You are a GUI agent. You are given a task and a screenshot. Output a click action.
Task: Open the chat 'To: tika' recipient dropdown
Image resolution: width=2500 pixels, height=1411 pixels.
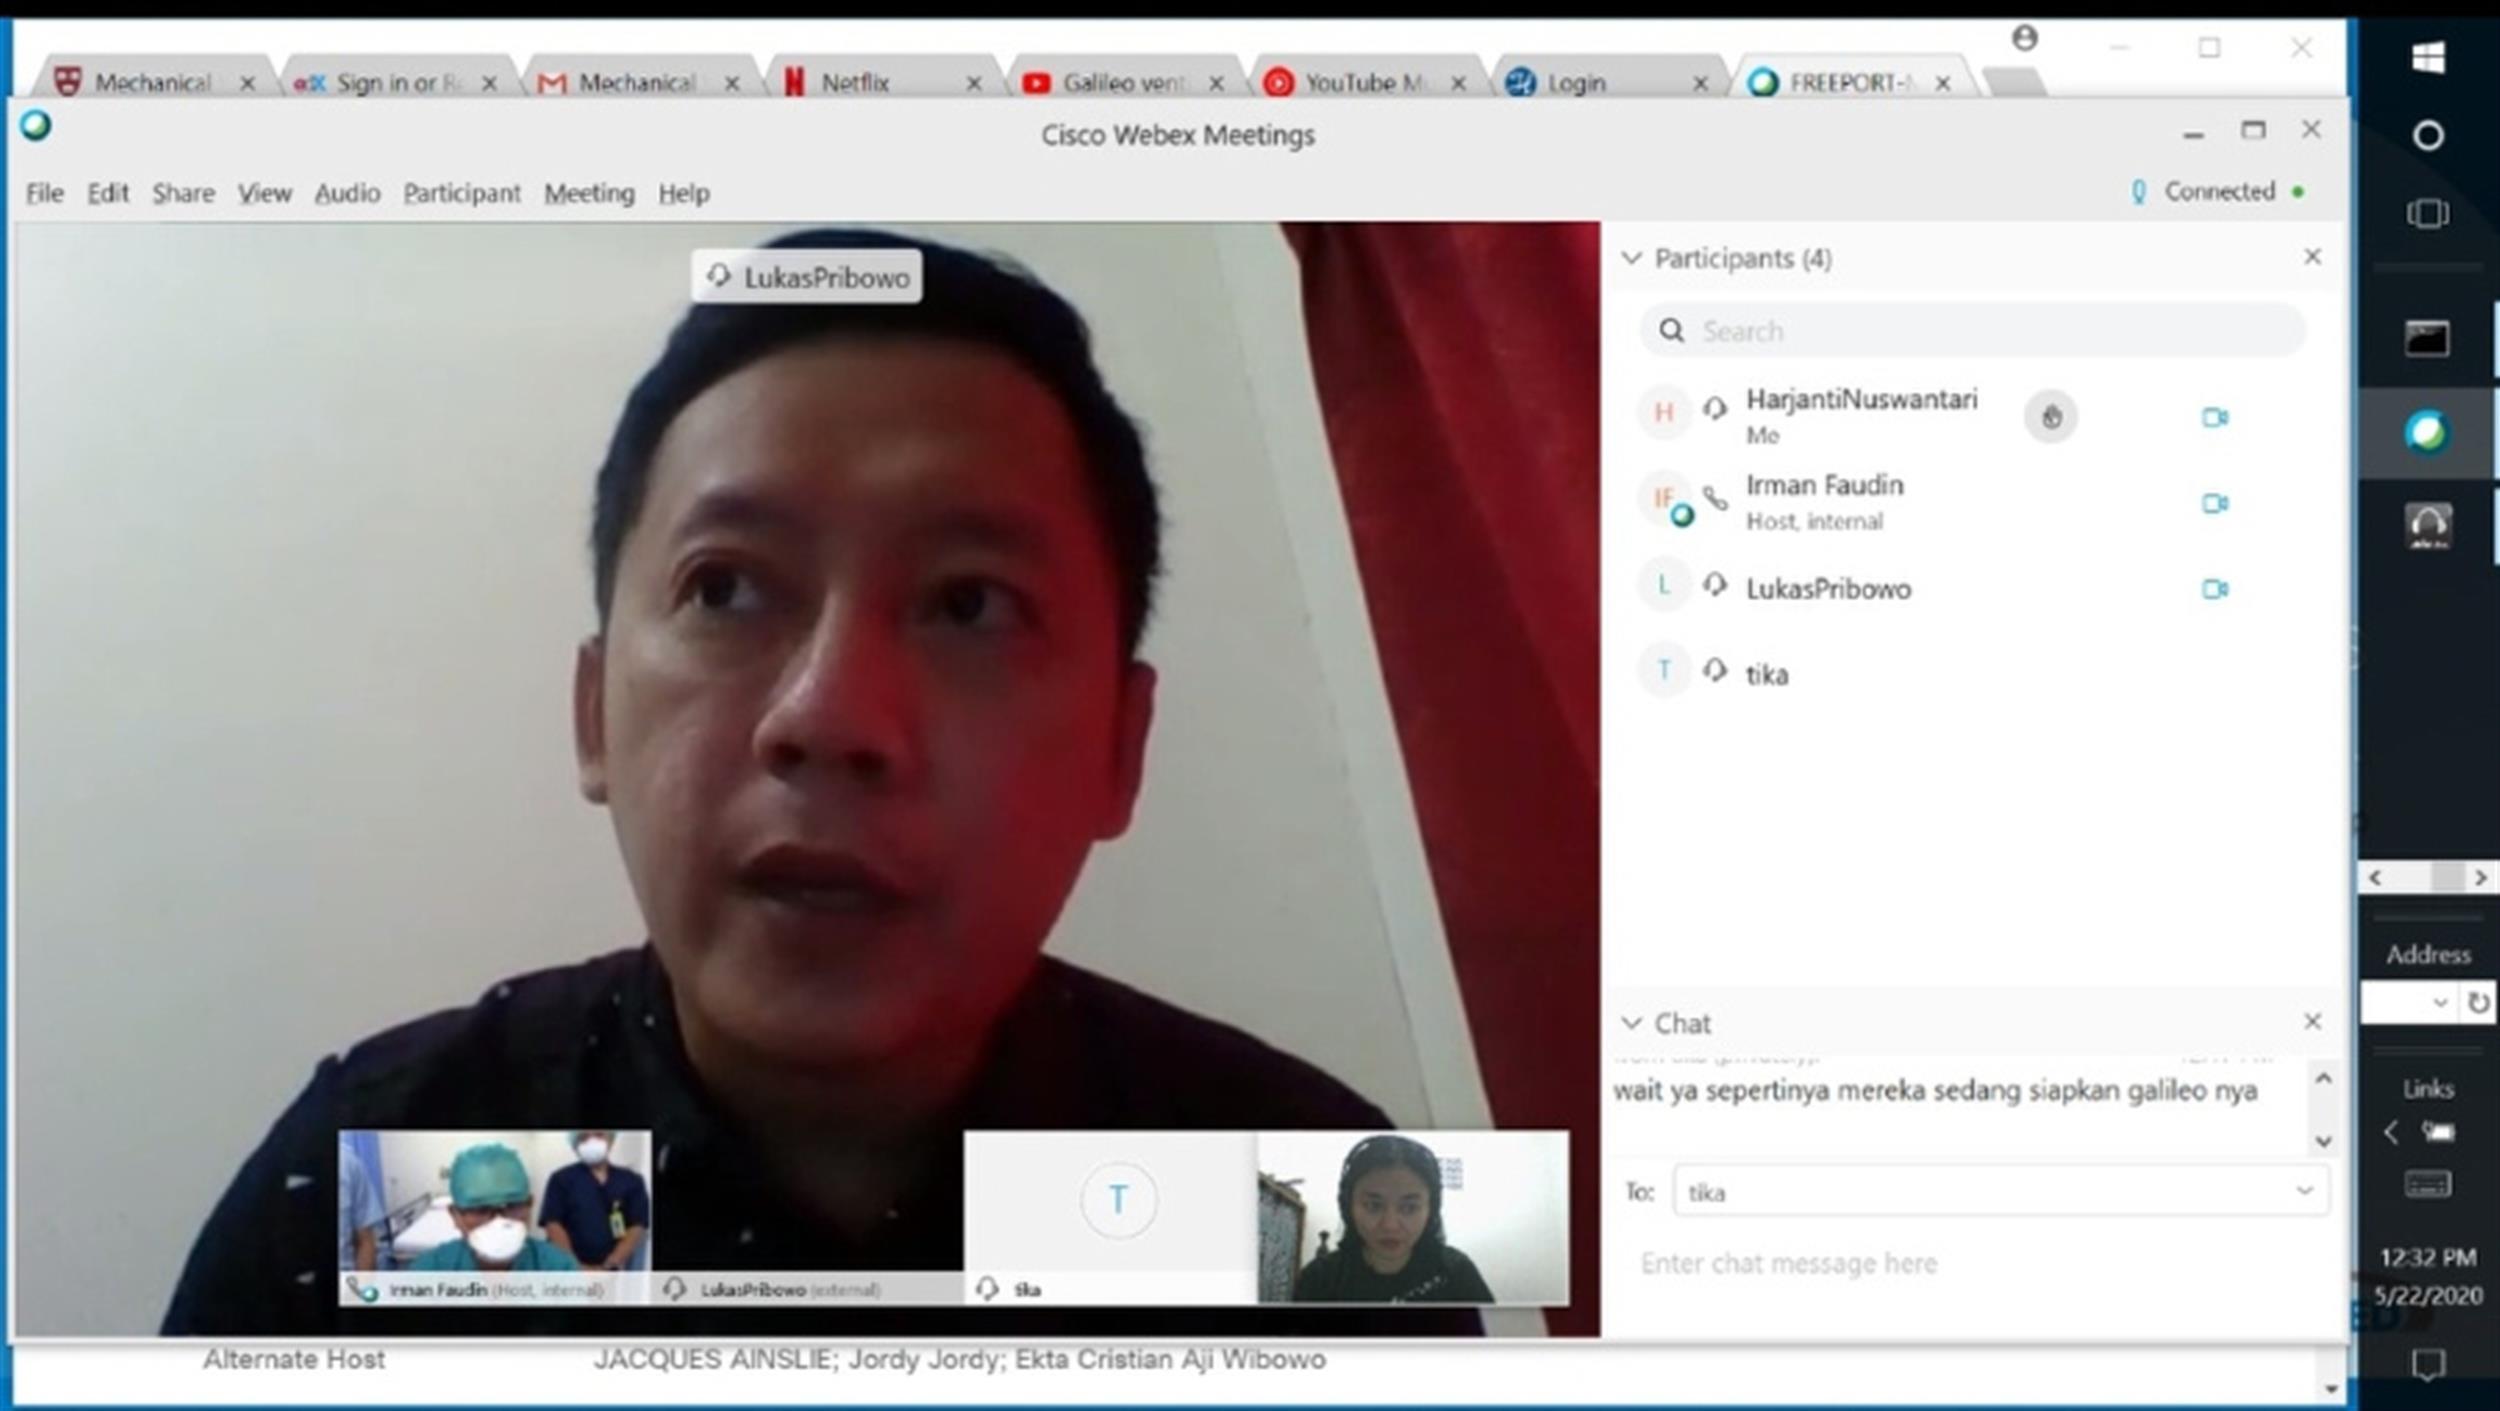[x=2304, y=1191]
